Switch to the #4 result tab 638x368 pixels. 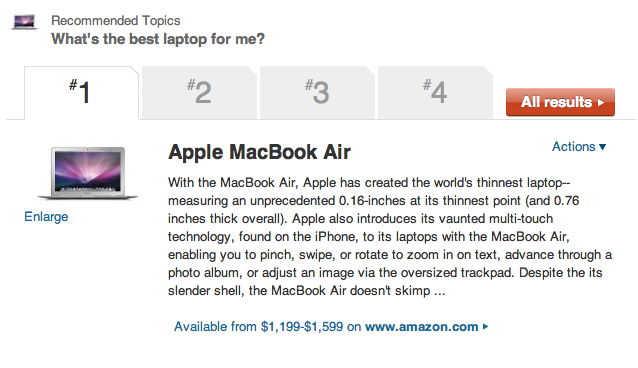click(435, 93)
